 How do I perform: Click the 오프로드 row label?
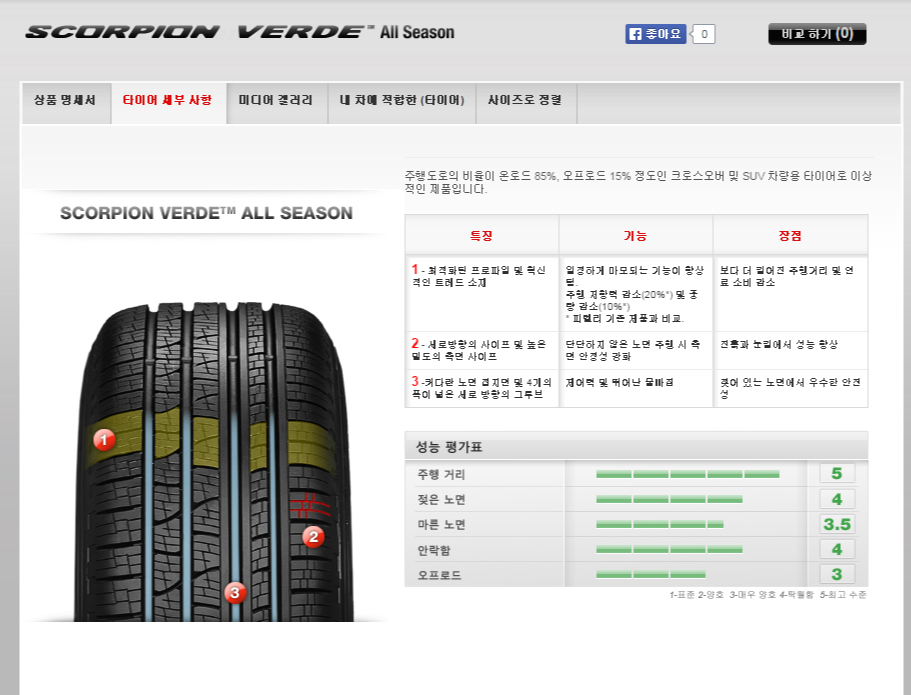point(439,575)
